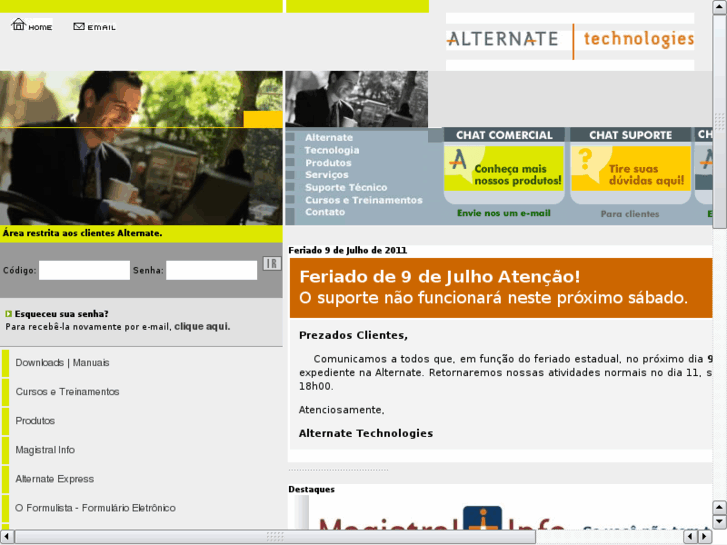727x545 pixels.
Task: Follow the 'clique aqui' password recovery link
Action: (x=202, y=327)
